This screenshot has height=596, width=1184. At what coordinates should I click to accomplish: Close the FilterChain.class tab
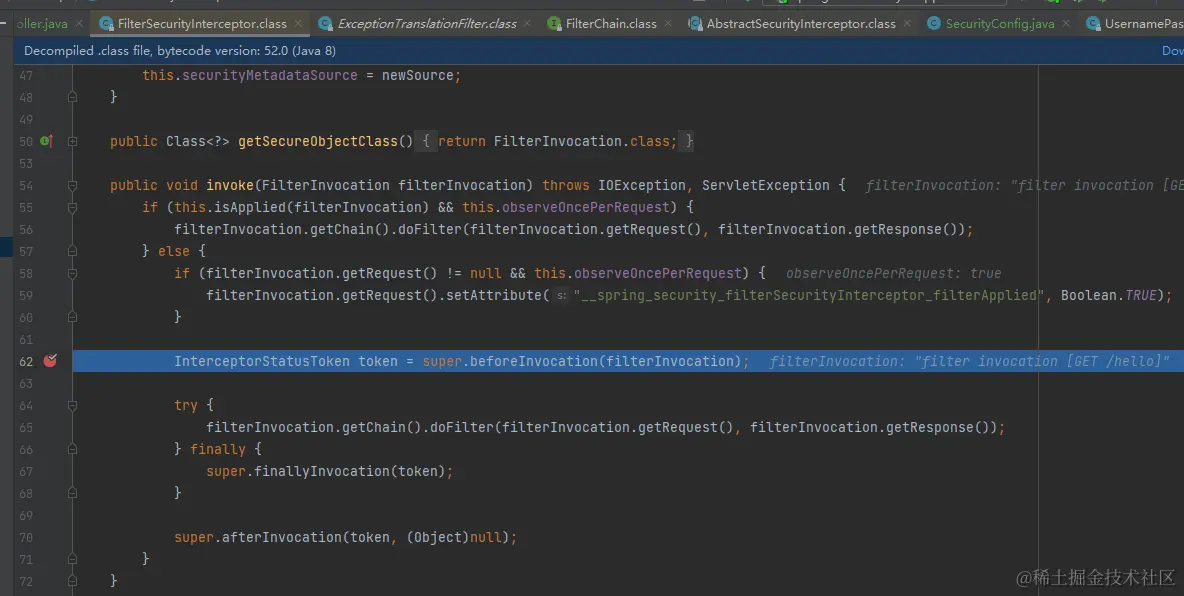(x=668, y=24)
